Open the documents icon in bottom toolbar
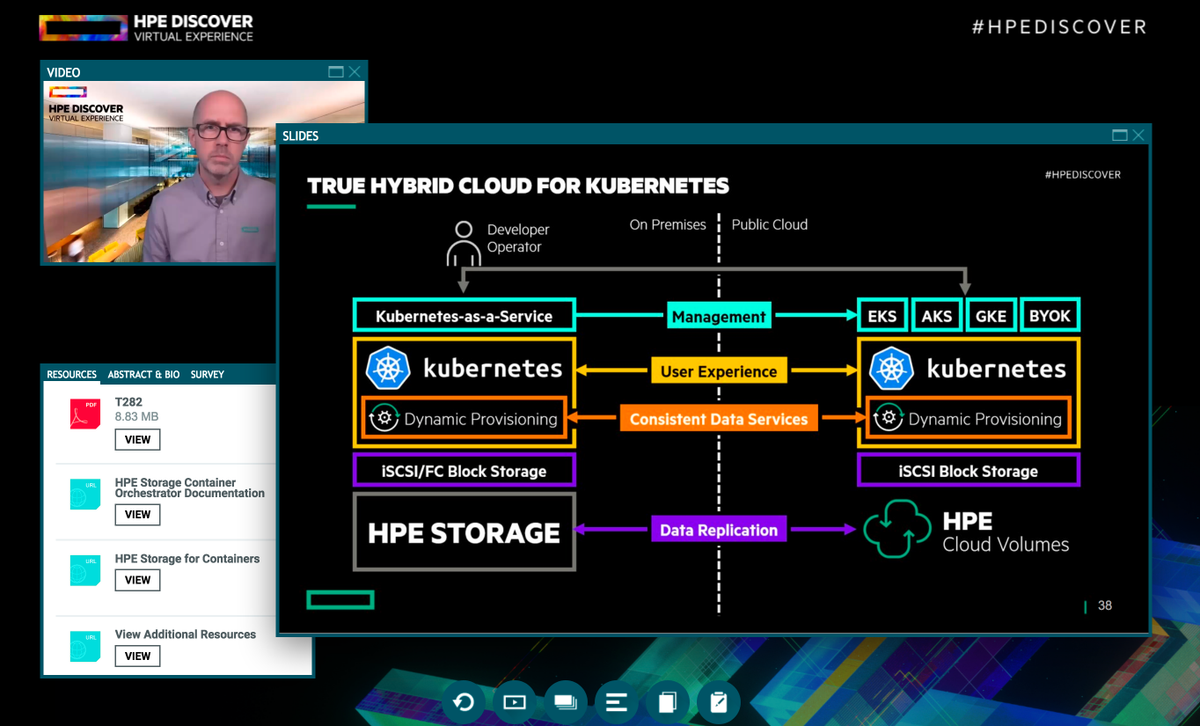This screenshot has height=726, width=1200. (667, 702)
